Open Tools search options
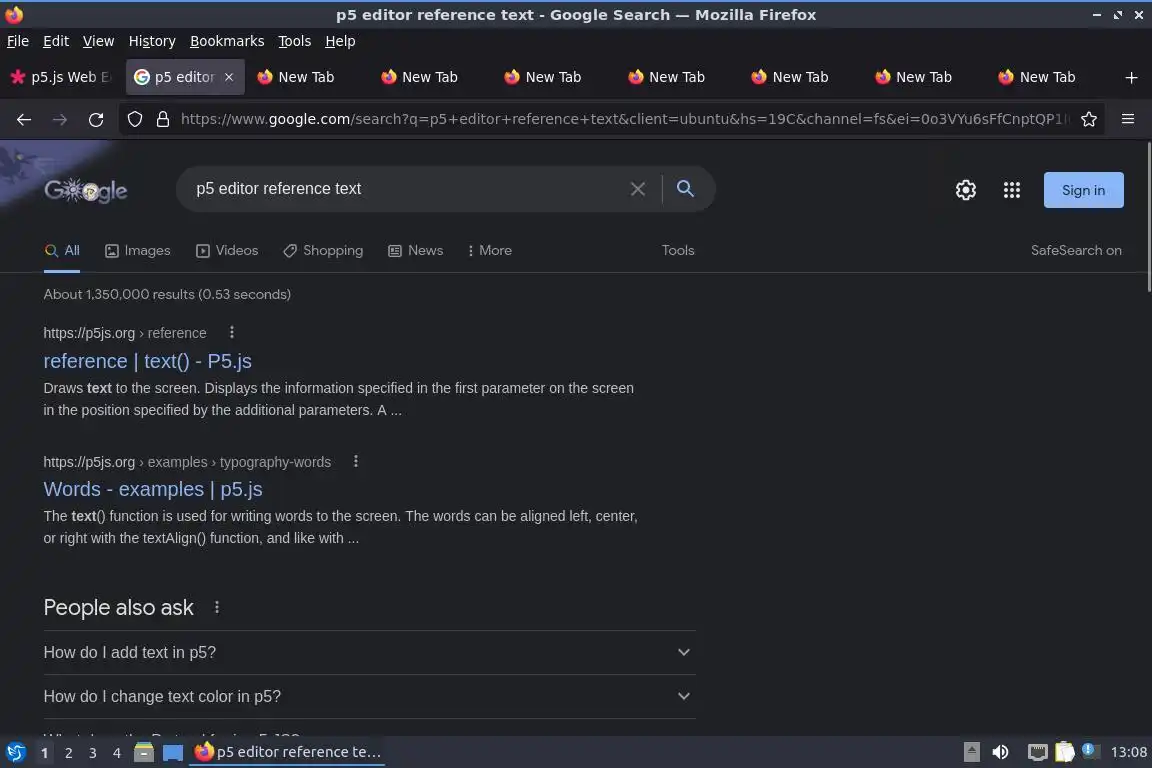This screenshot has width=1152, height=768. click(677, 251)
